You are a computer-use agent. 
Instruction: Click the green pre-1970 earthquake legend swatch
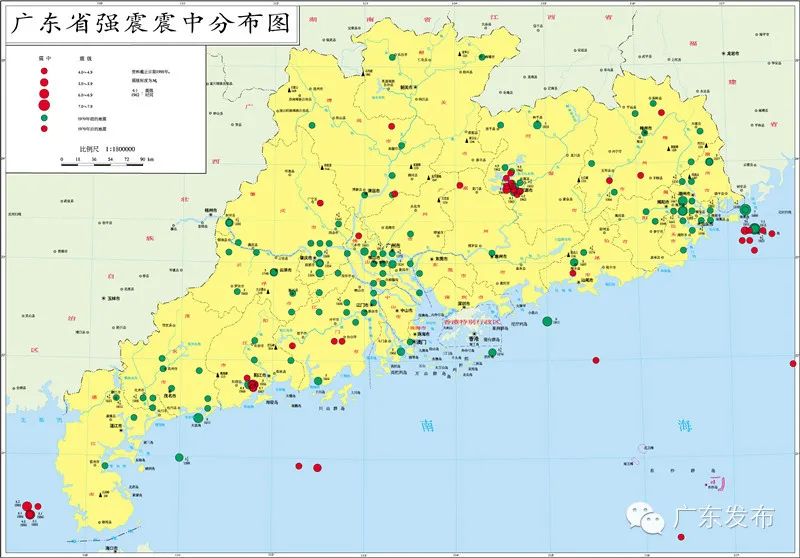coord(44,117)
